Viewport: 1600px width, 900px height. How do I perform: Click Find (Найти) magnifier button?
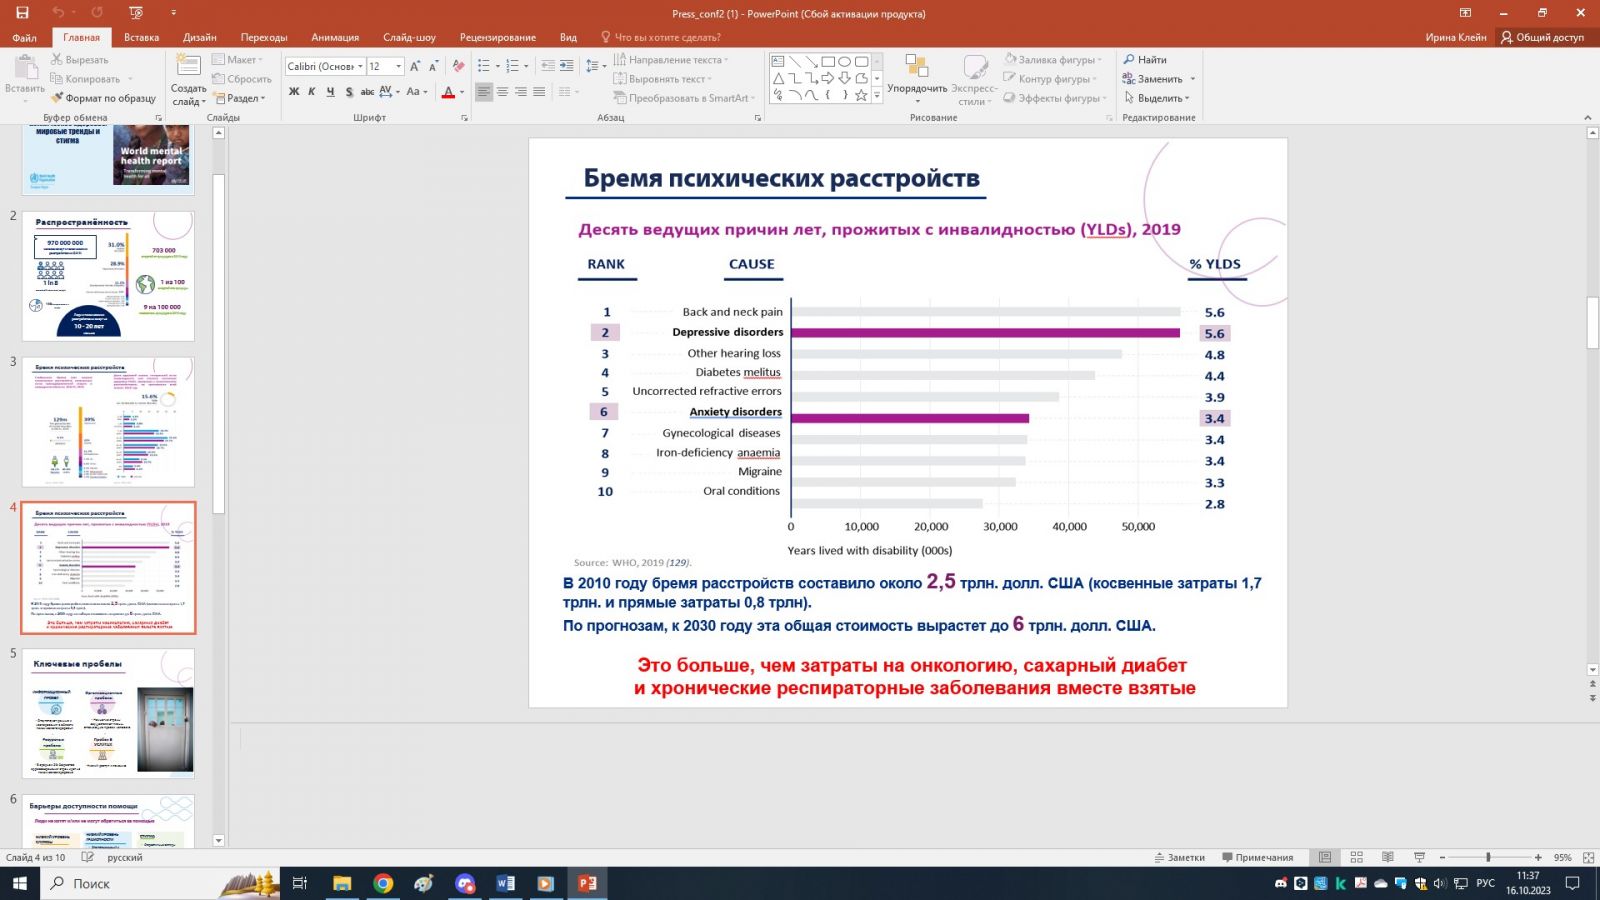1145,60
